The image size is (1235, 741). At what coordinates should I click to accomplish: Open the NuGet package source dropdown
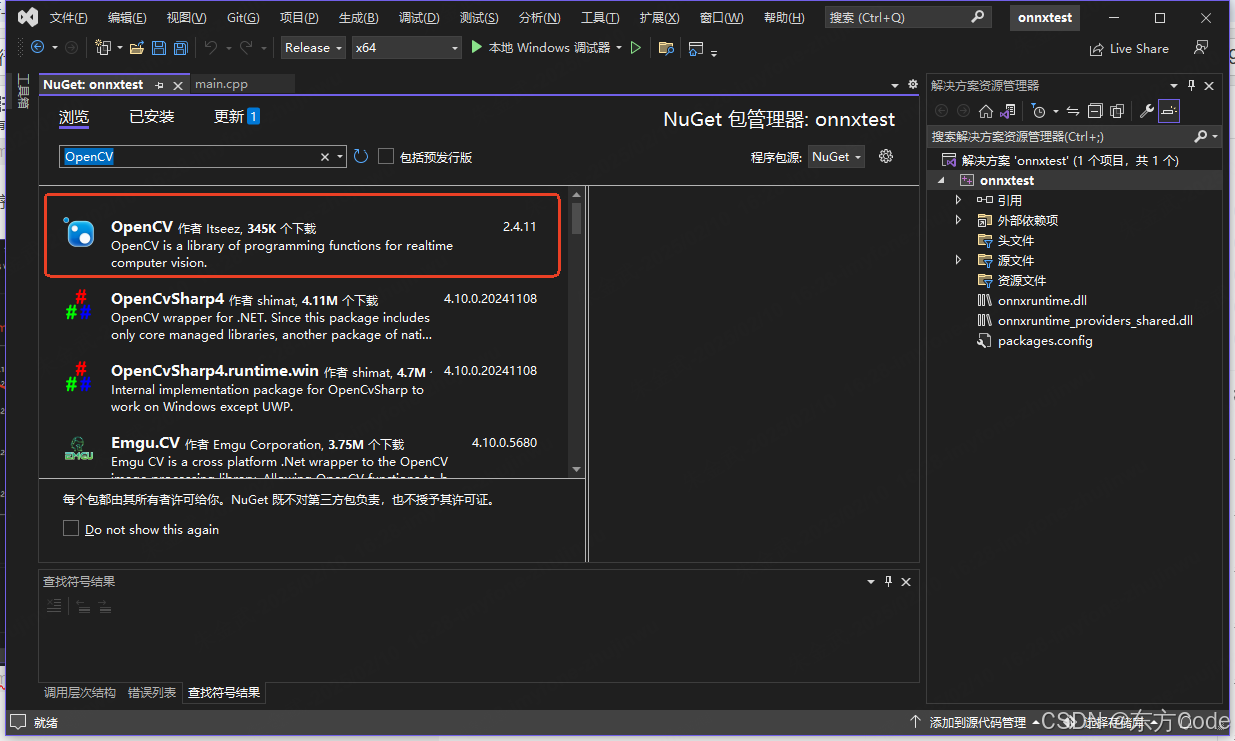coord(836,157)
